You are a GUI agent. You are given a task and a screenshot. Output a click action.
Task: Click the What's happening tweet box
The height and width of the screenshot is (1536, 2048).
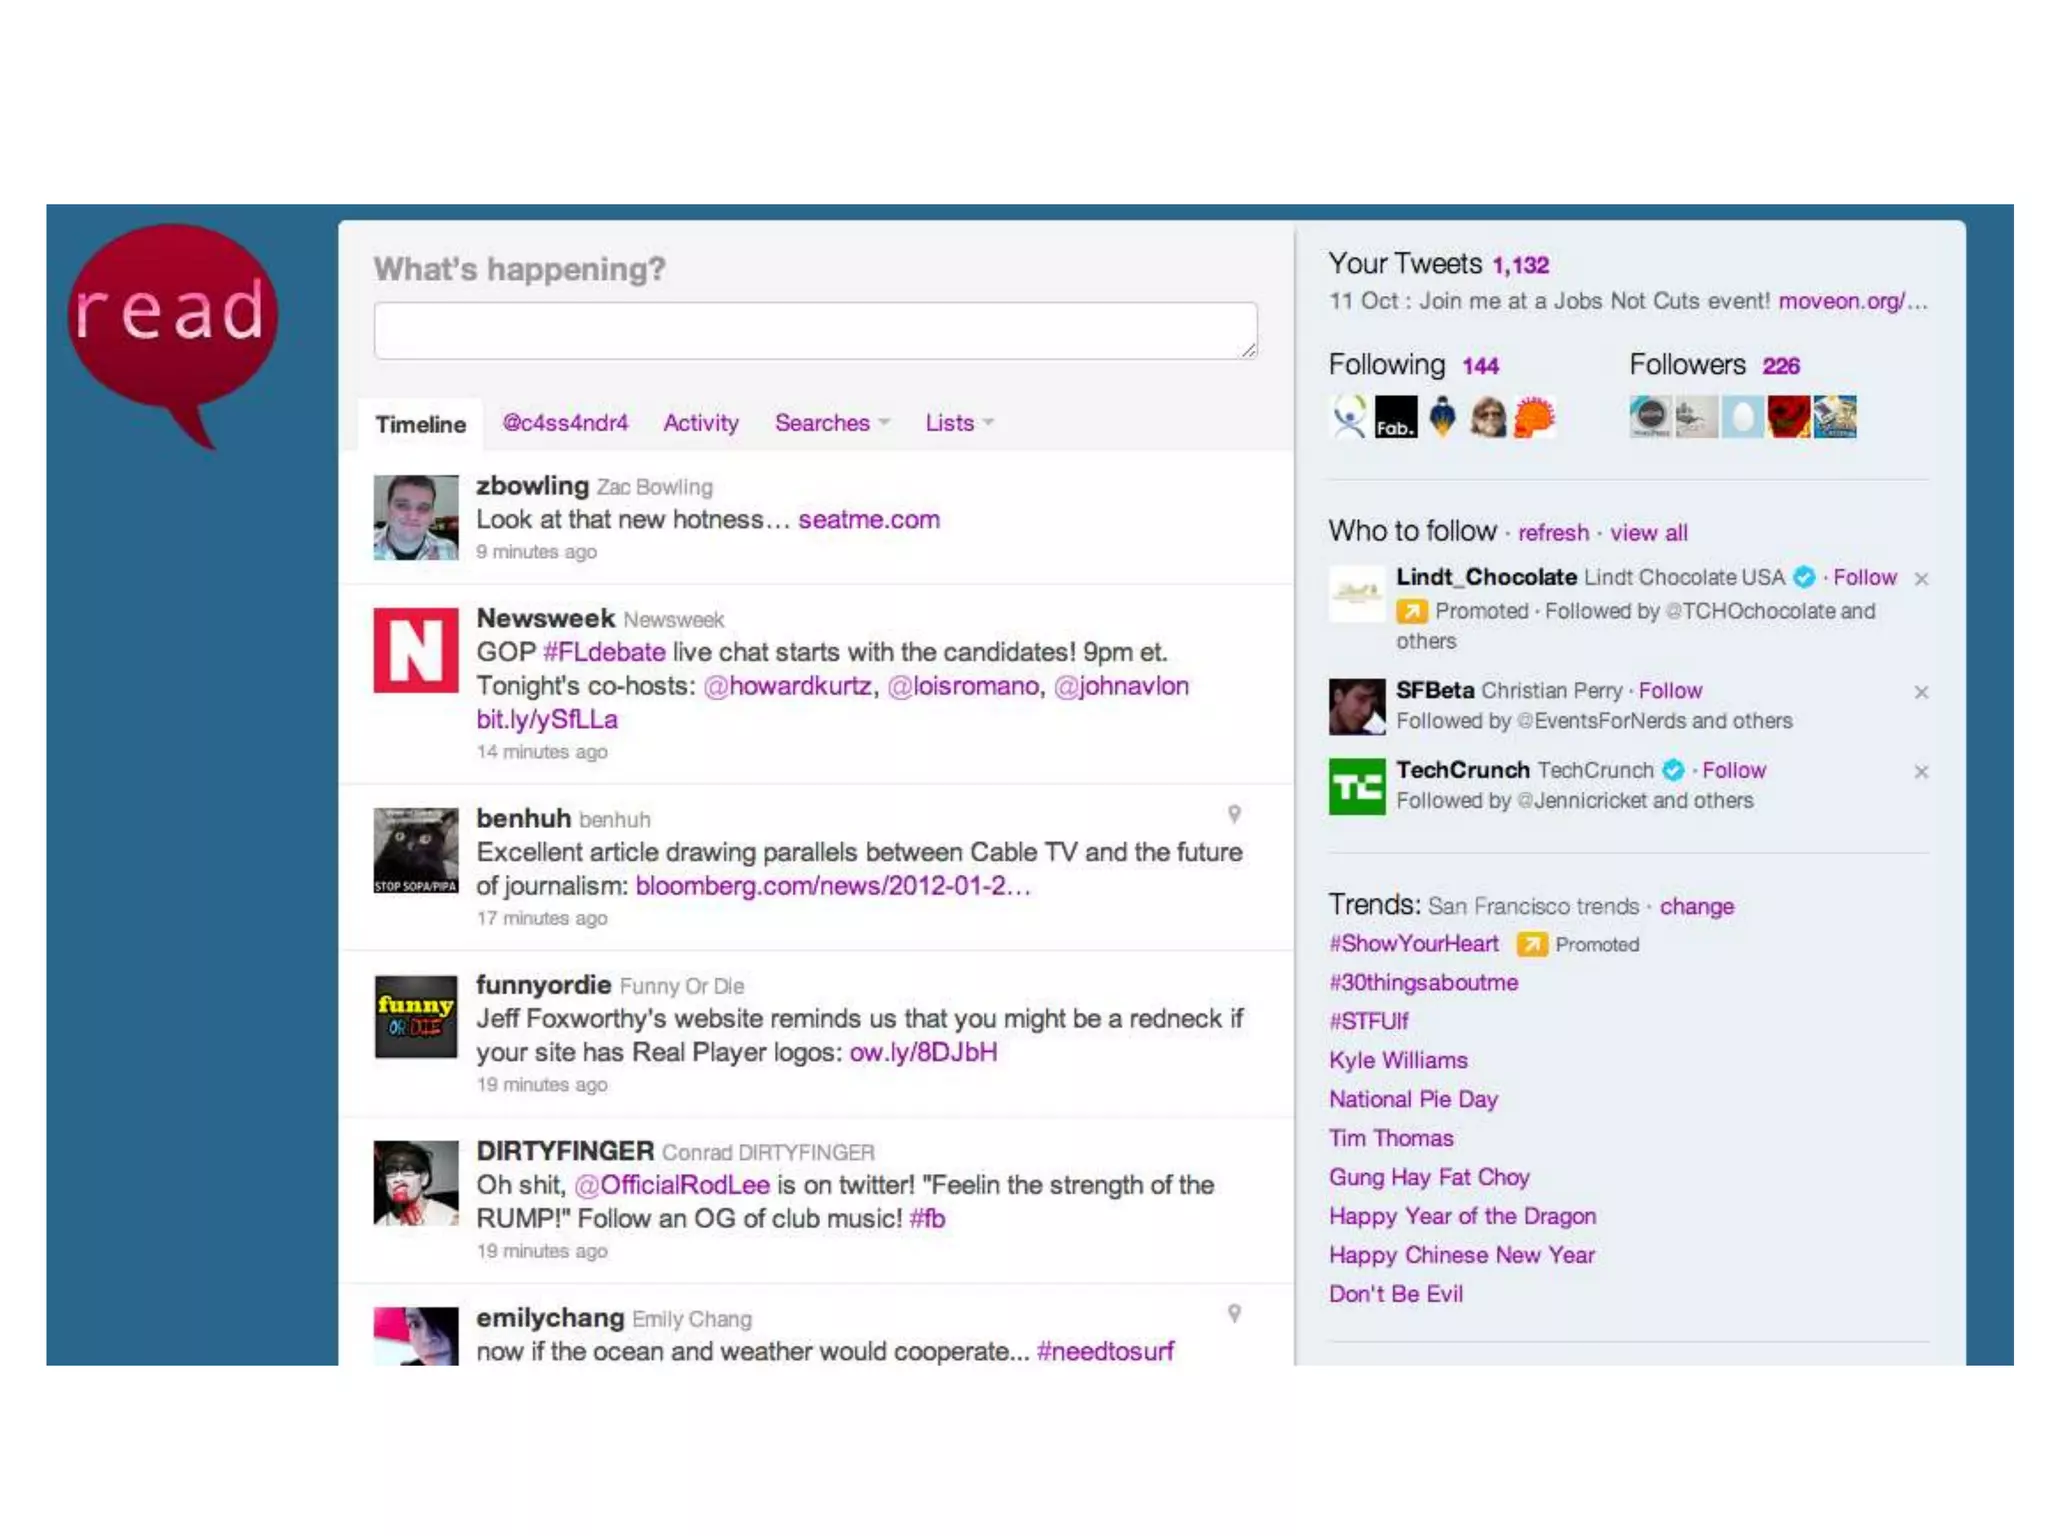[815, 331]
